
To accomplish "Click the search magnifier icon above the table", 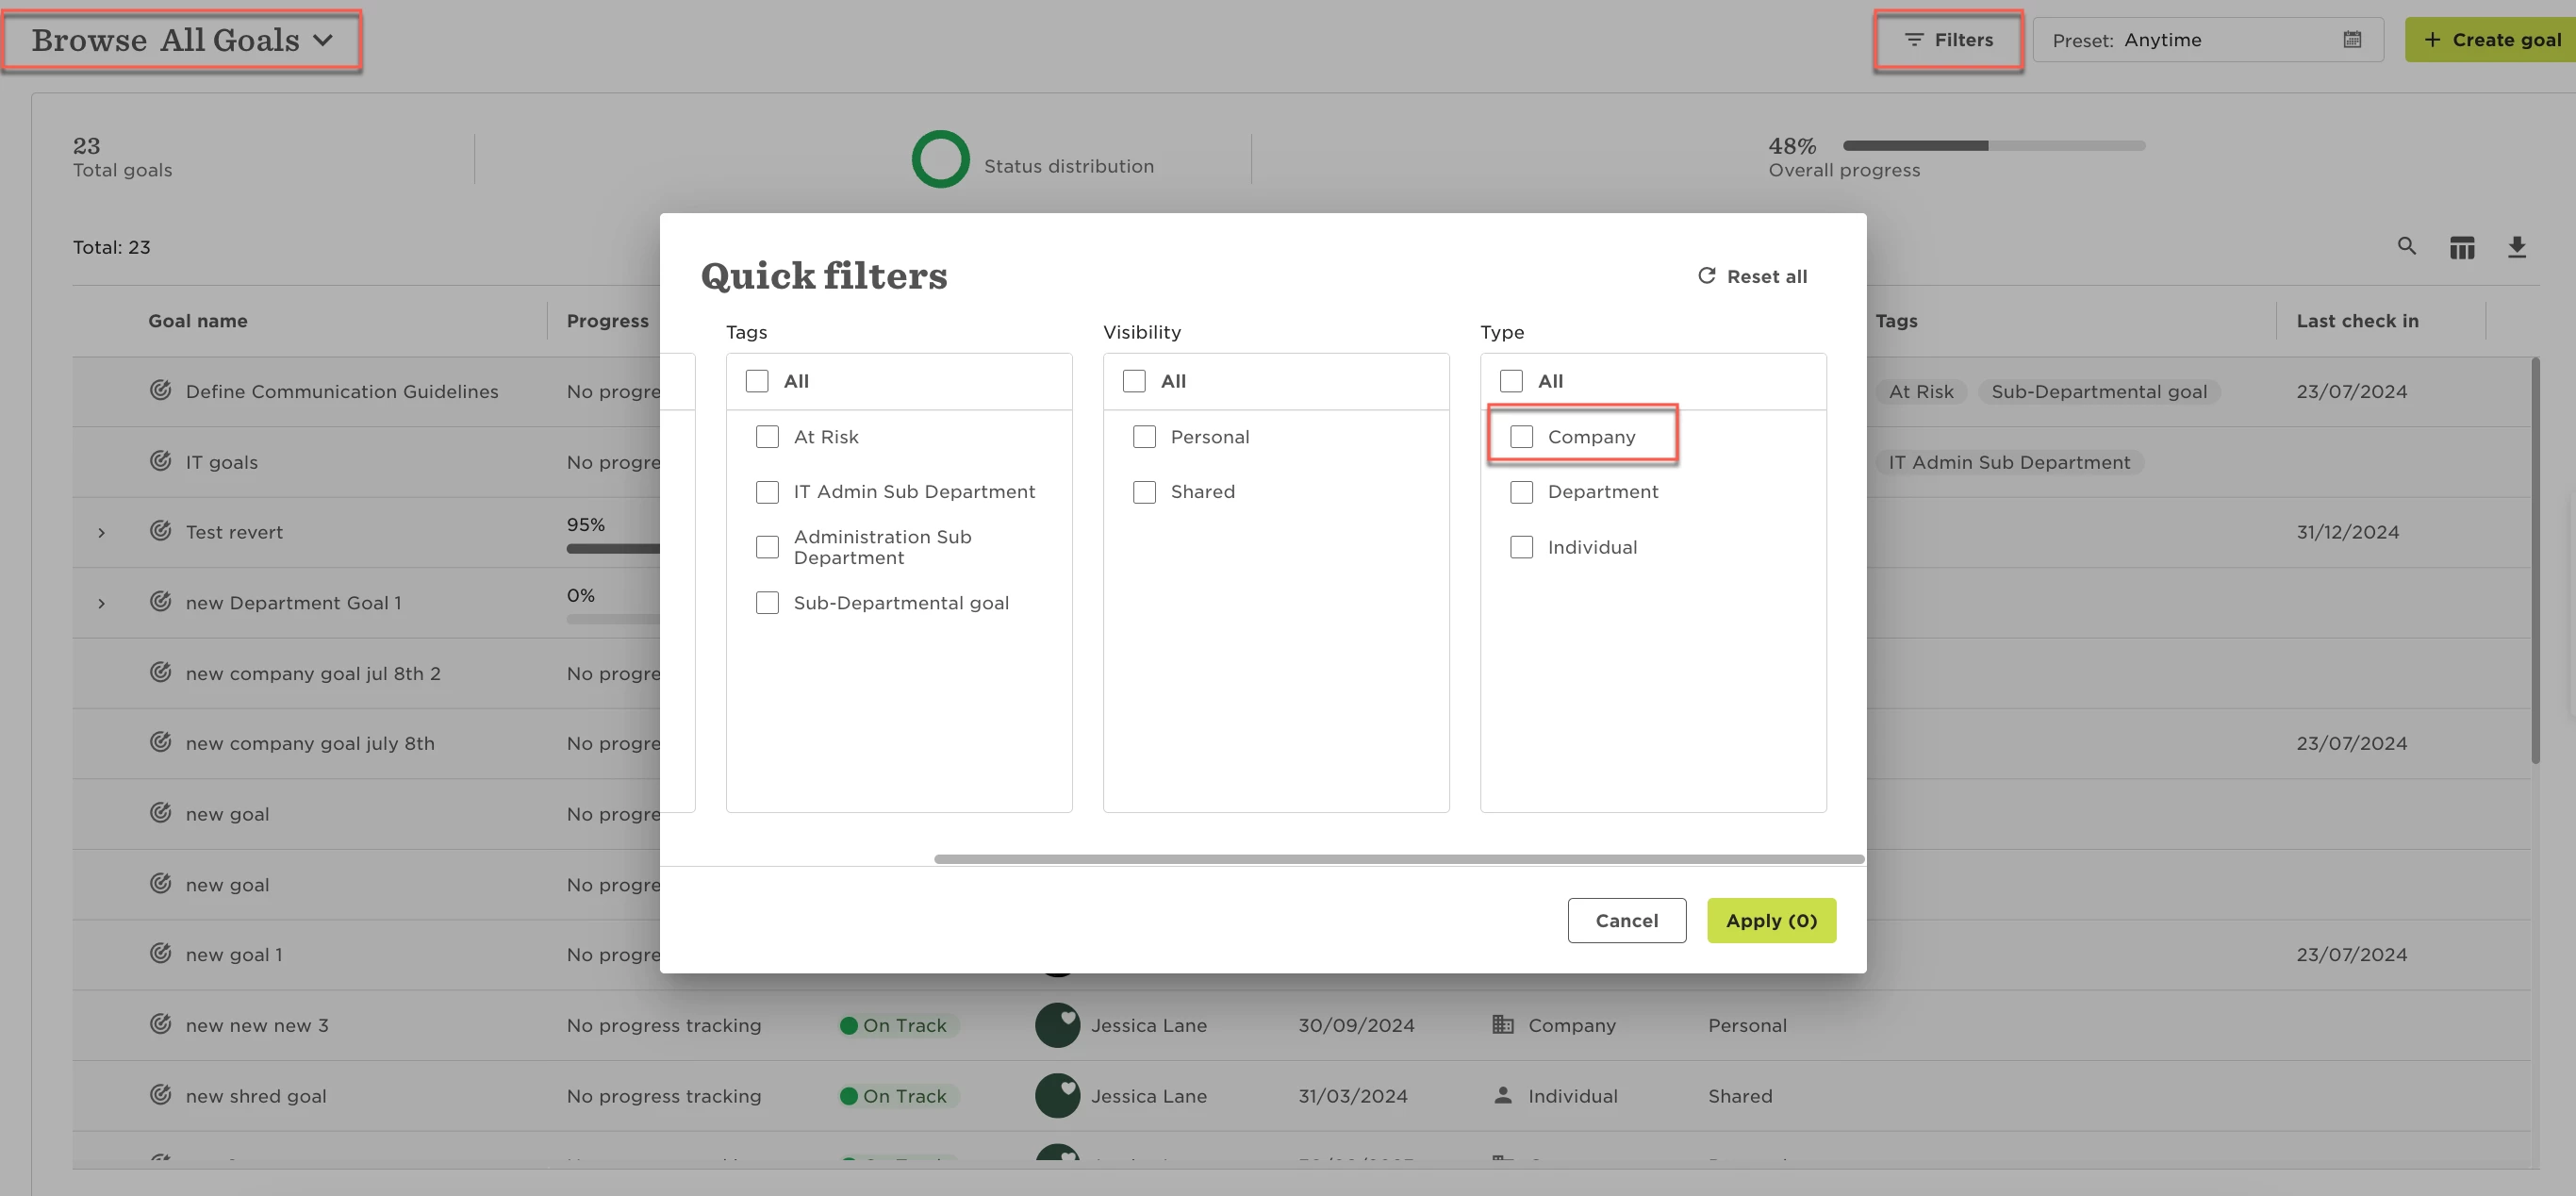I will point(2406,246).
